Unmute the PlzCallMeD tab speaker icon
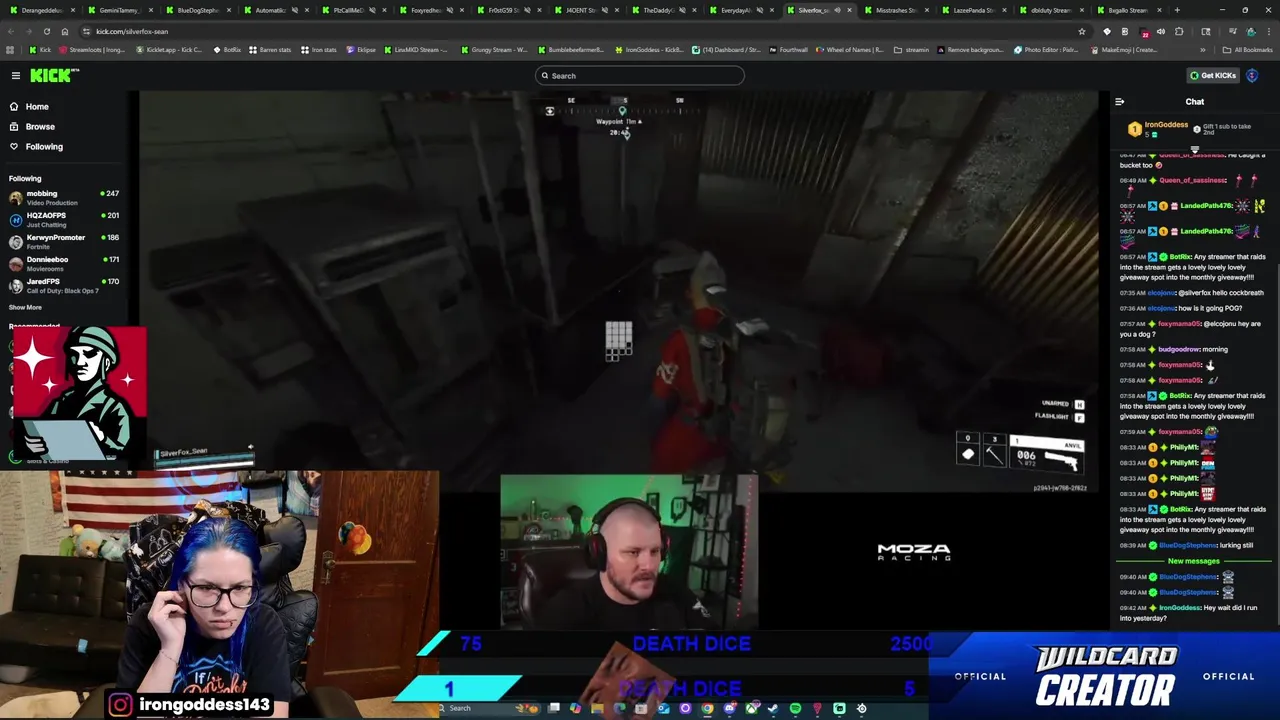The height and width of the screenshot is (720, 1280). coord(372,10)
